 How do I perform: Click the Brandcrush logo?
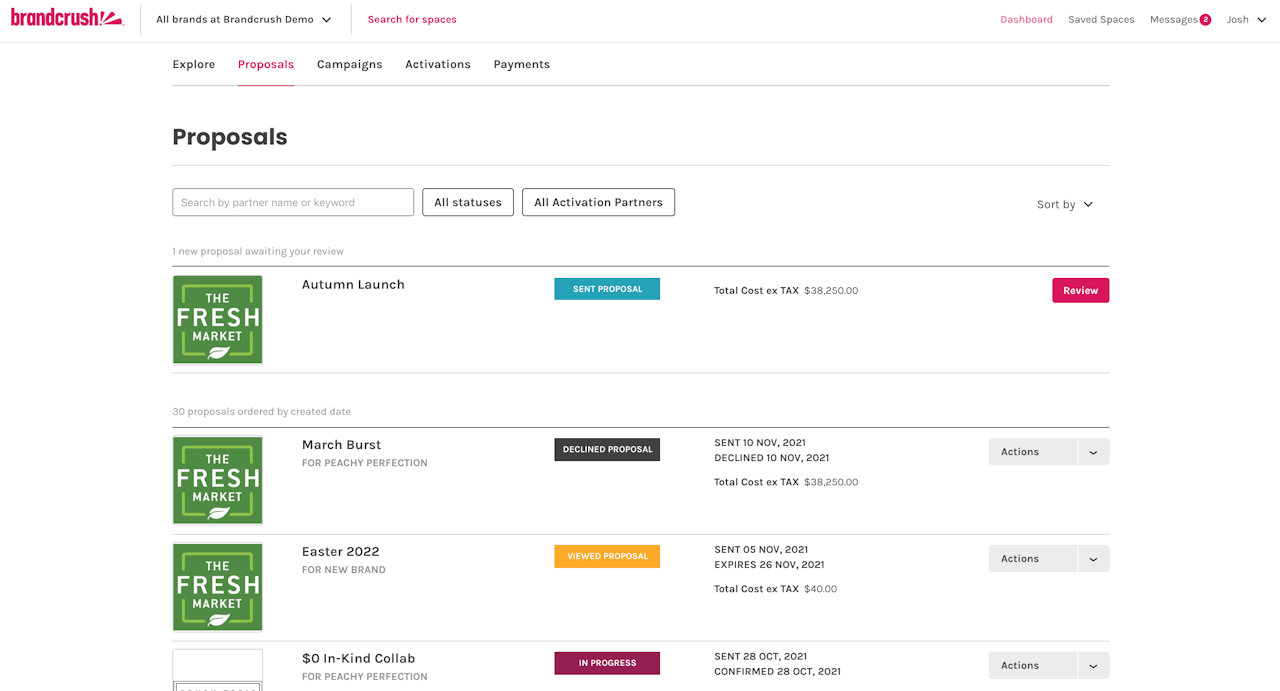67,18
